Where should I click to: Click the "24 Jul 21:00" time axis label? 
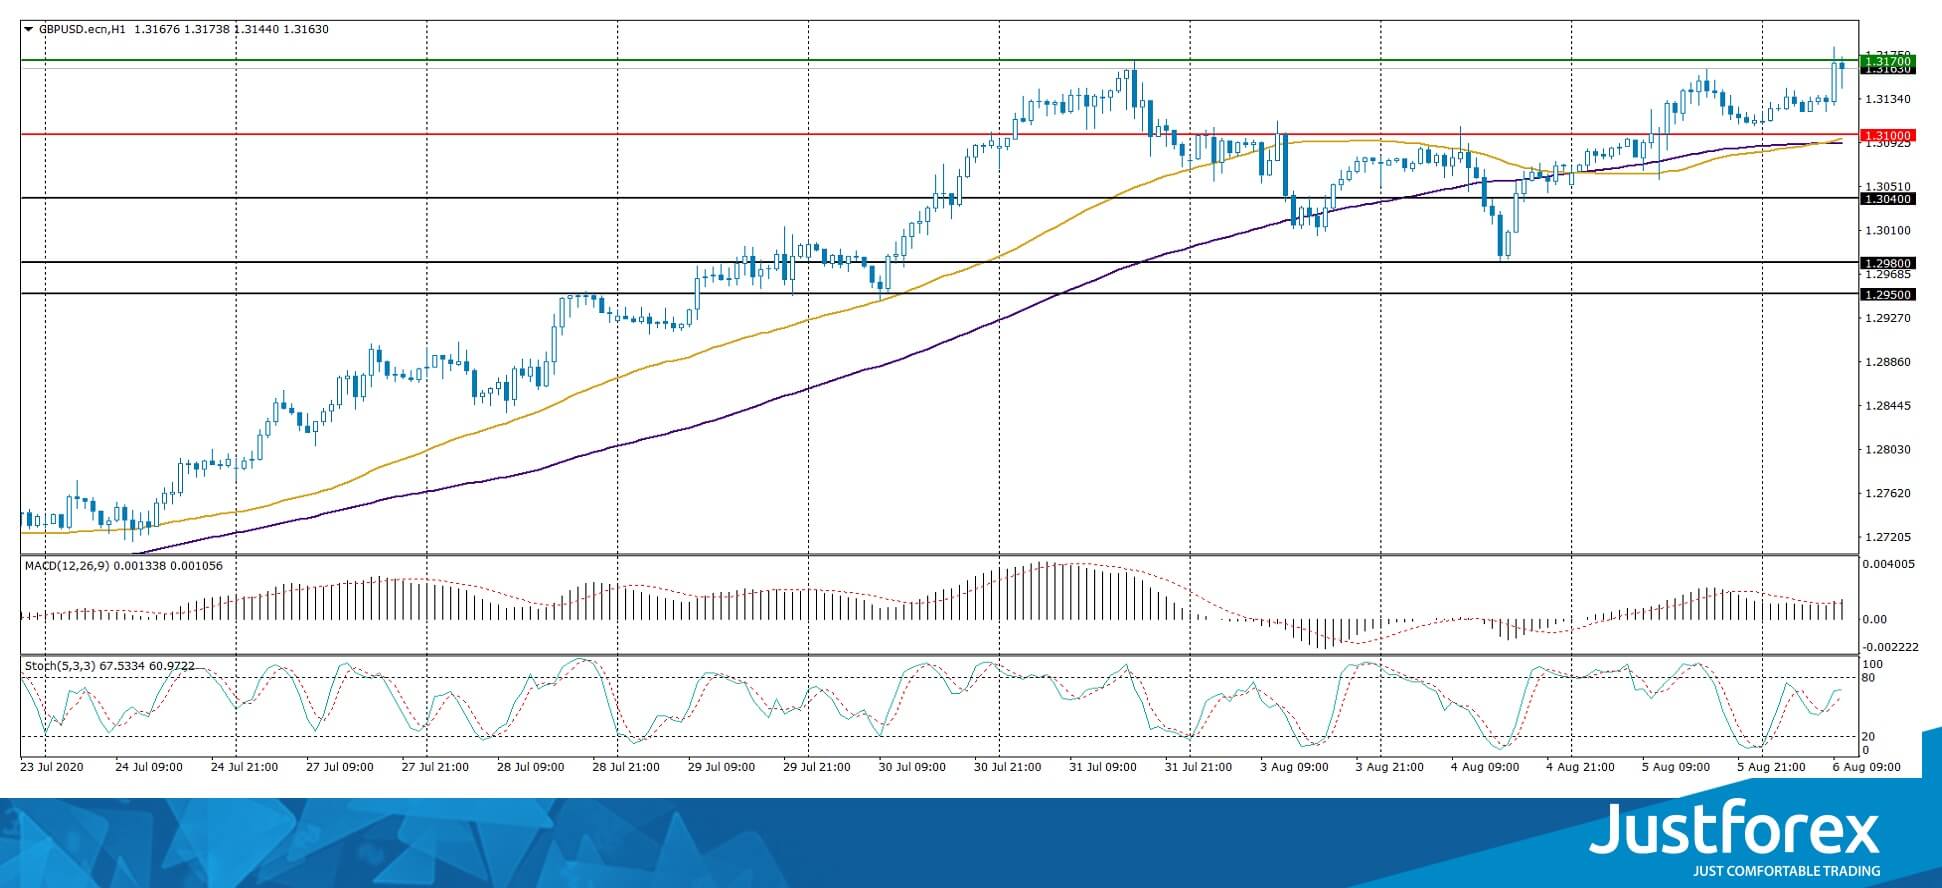coord(244,768)
